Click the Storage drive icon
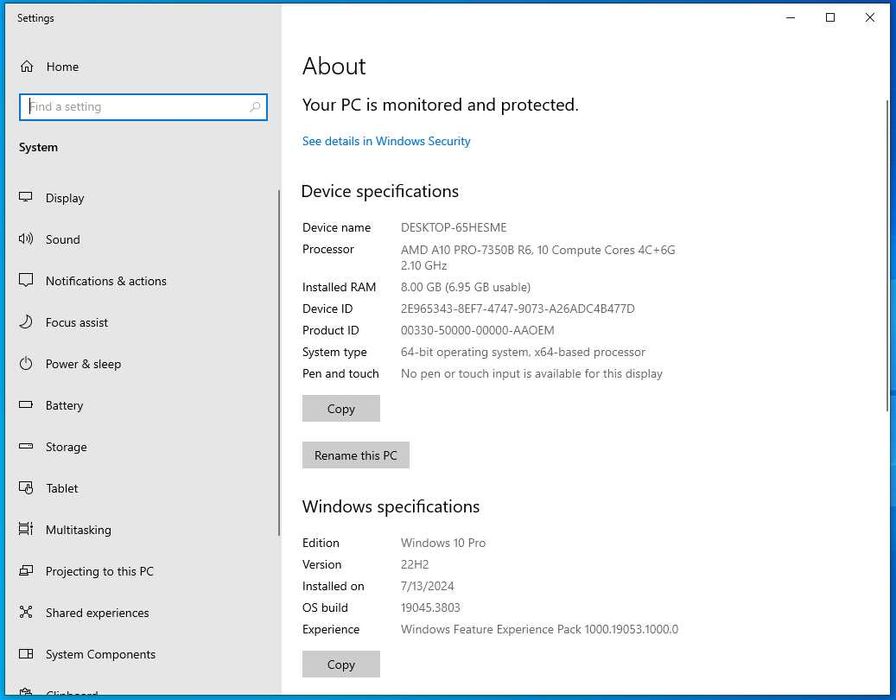The height and width of the screenshot is (700, 896). (x=26, y=446)
